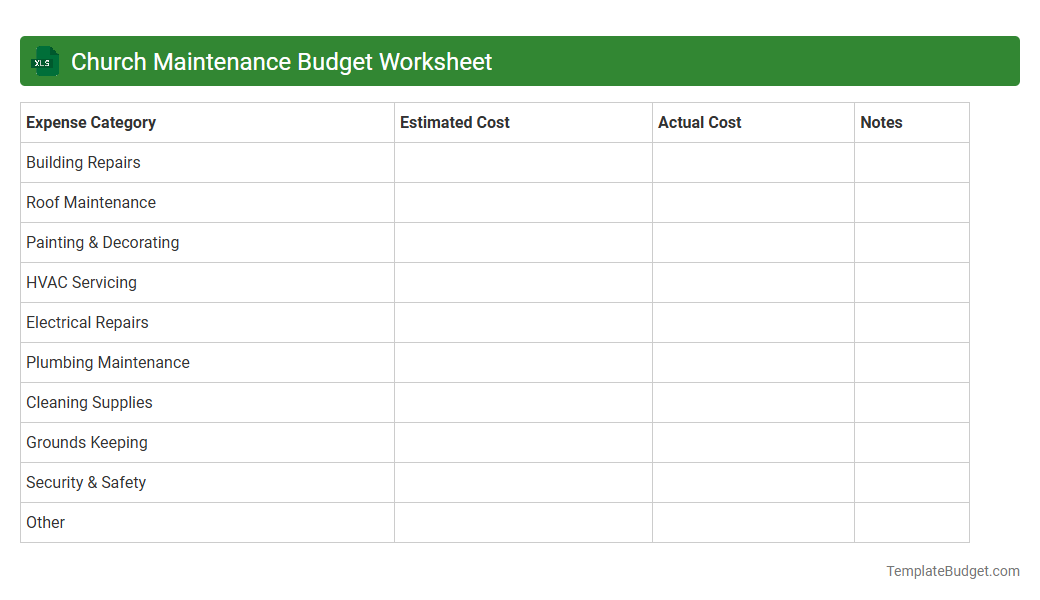Click the Expense Category column header
1040x600 pixels.
90,122
